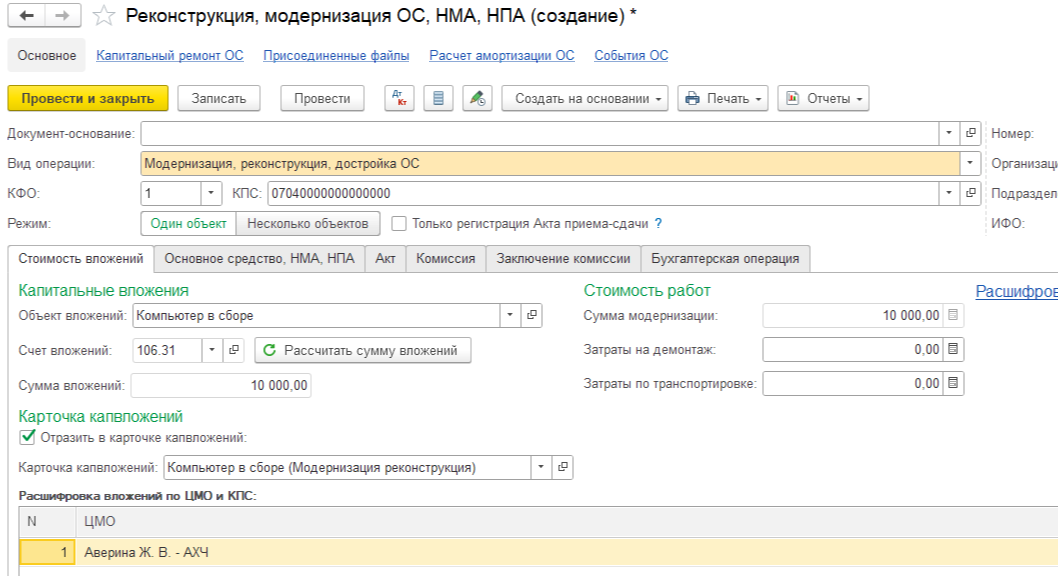Open the События ОС link

point(632,55)
